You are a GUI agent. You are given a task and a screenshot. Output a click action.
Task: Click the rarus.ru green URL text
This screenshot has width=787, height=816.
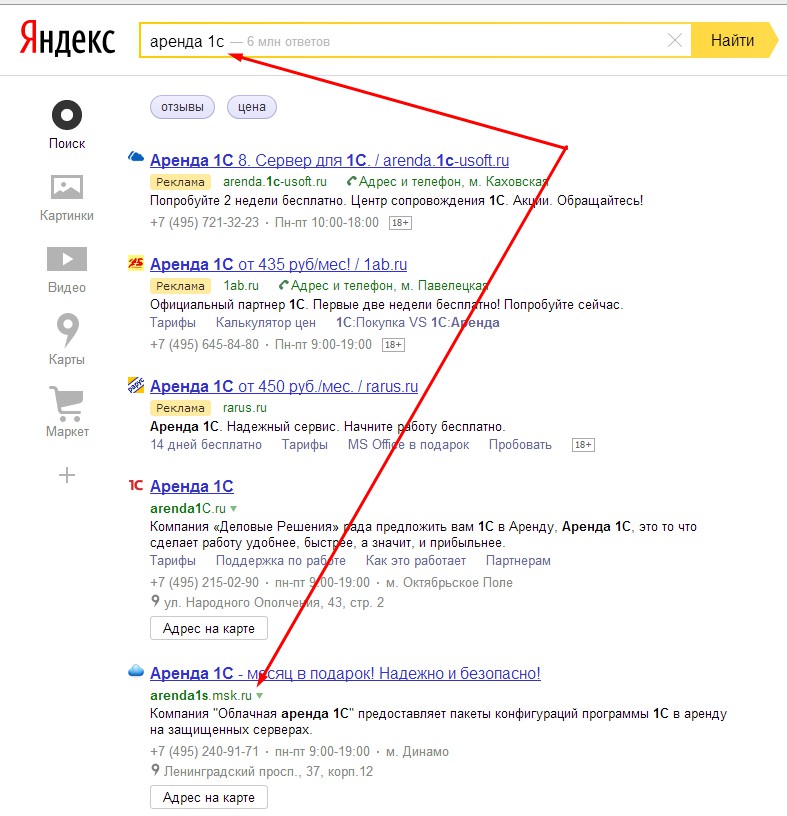point(245,407)
